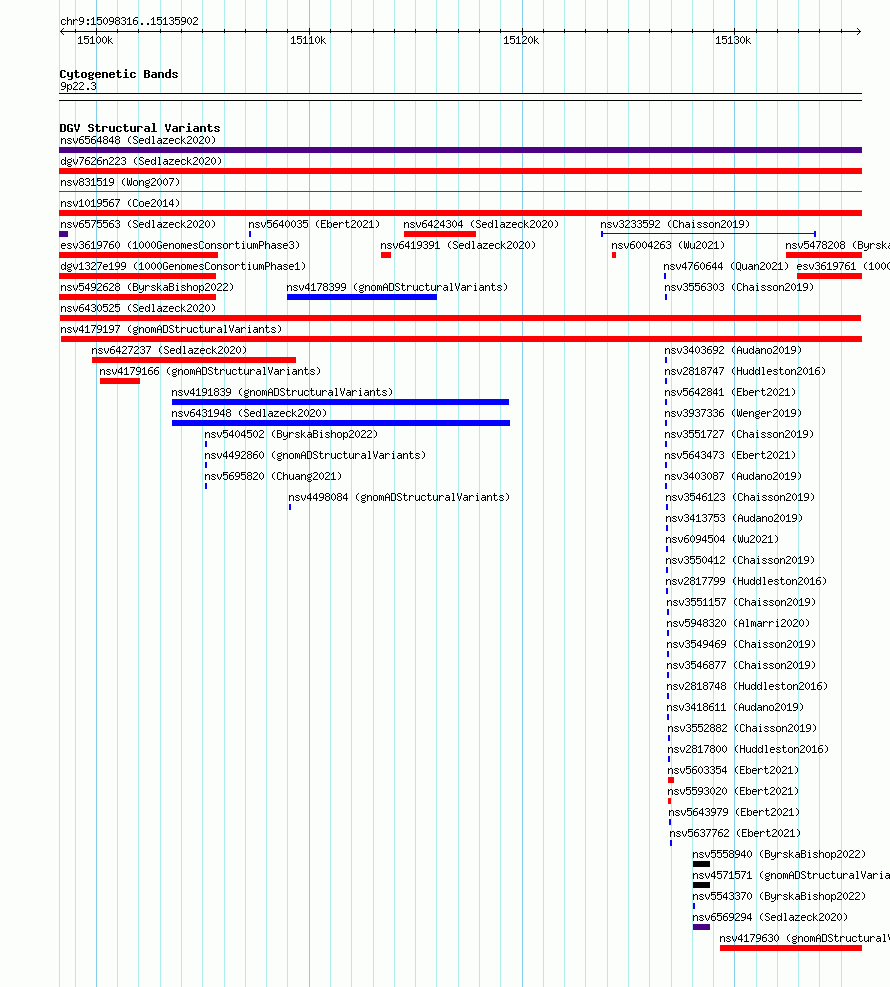Open the nsv5478208 variant label
890x987 pixels.
click(837, 245)
